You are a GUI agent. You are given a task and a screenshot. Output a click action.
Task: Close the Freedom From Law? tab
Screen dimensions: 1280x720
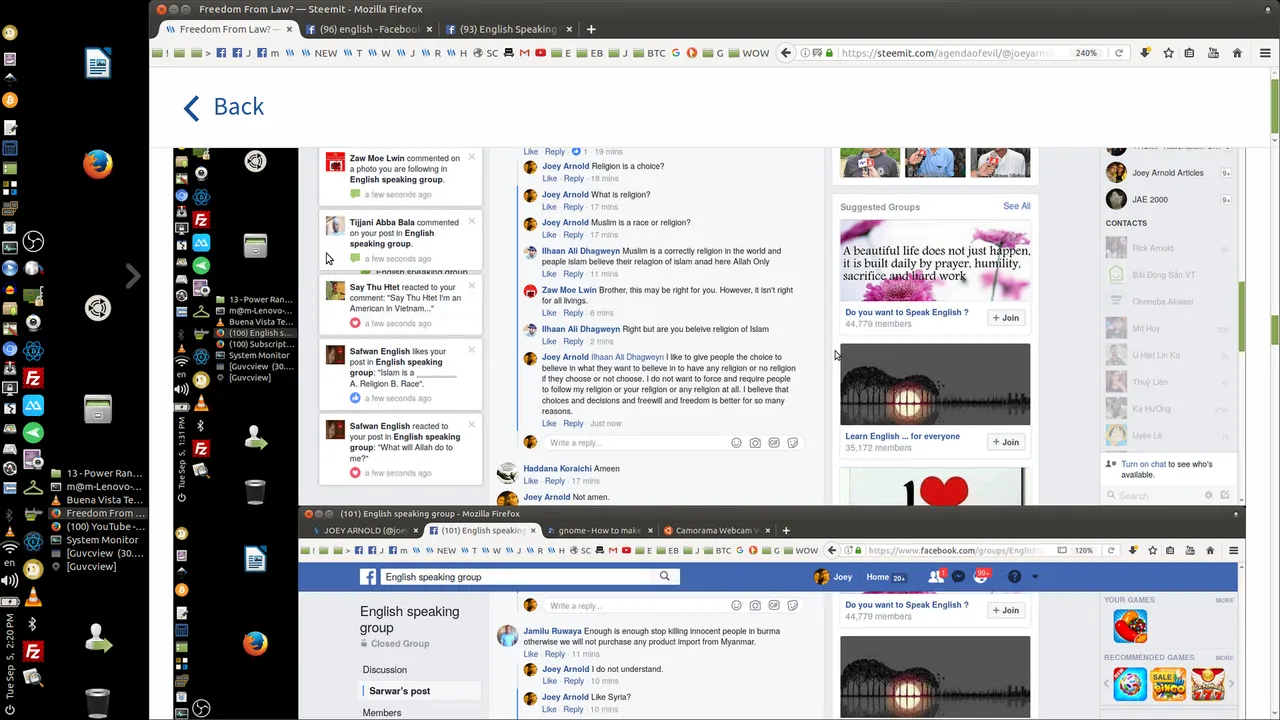pyautogui.click(x=290, y=29)
